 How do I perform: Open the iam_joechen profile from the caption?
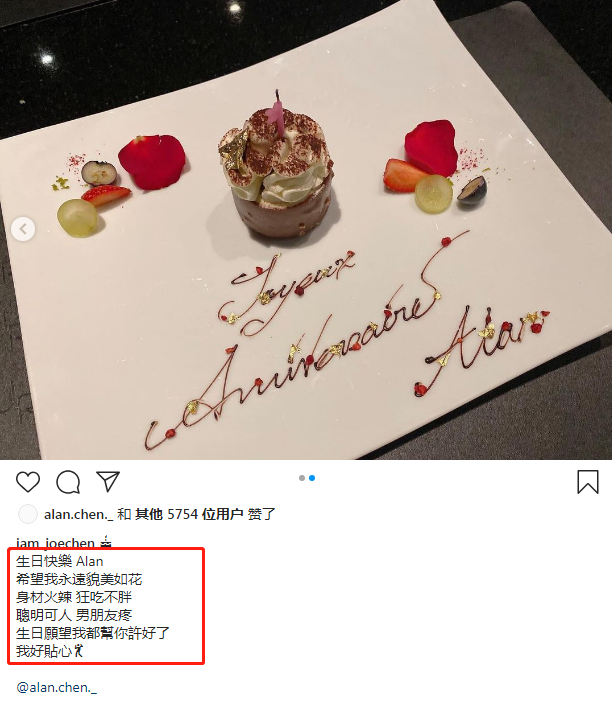point(56,542)
